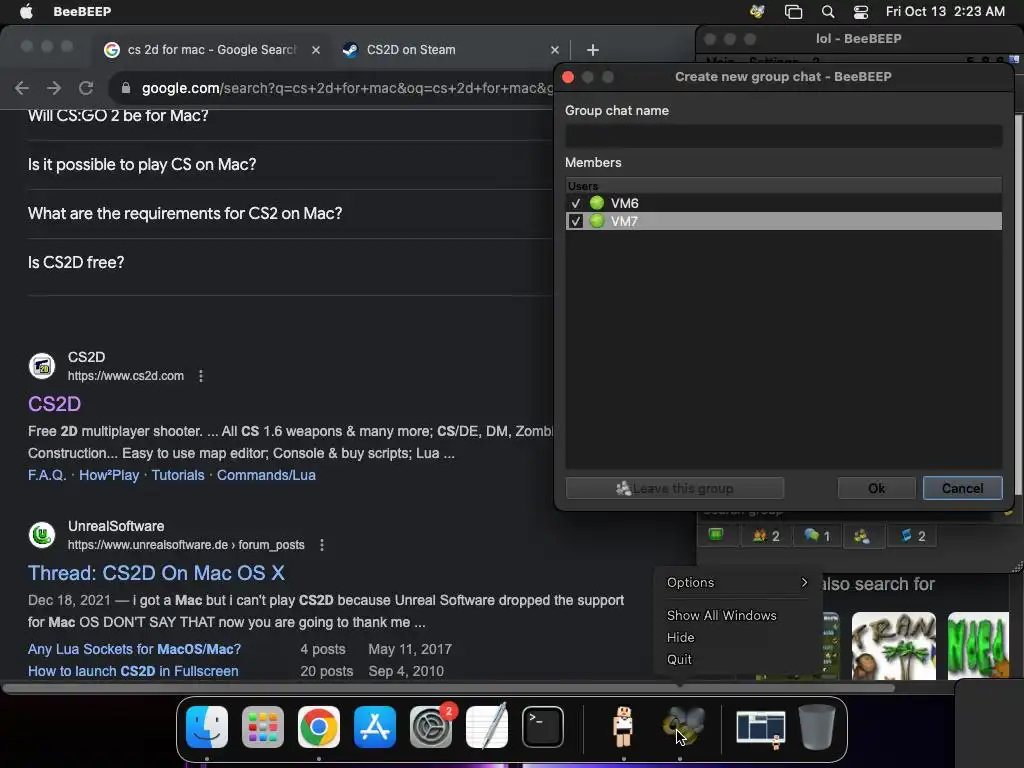Close the CS2D on Steam tab
This screenshot has height=768, width=1024.
point(554,50)
